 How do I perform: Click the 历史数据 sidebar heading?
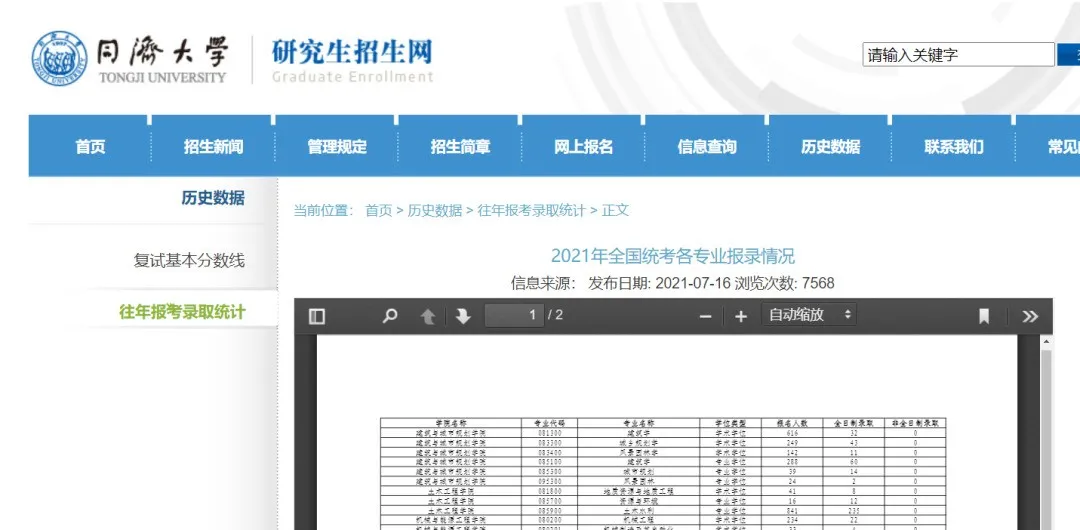213,198
